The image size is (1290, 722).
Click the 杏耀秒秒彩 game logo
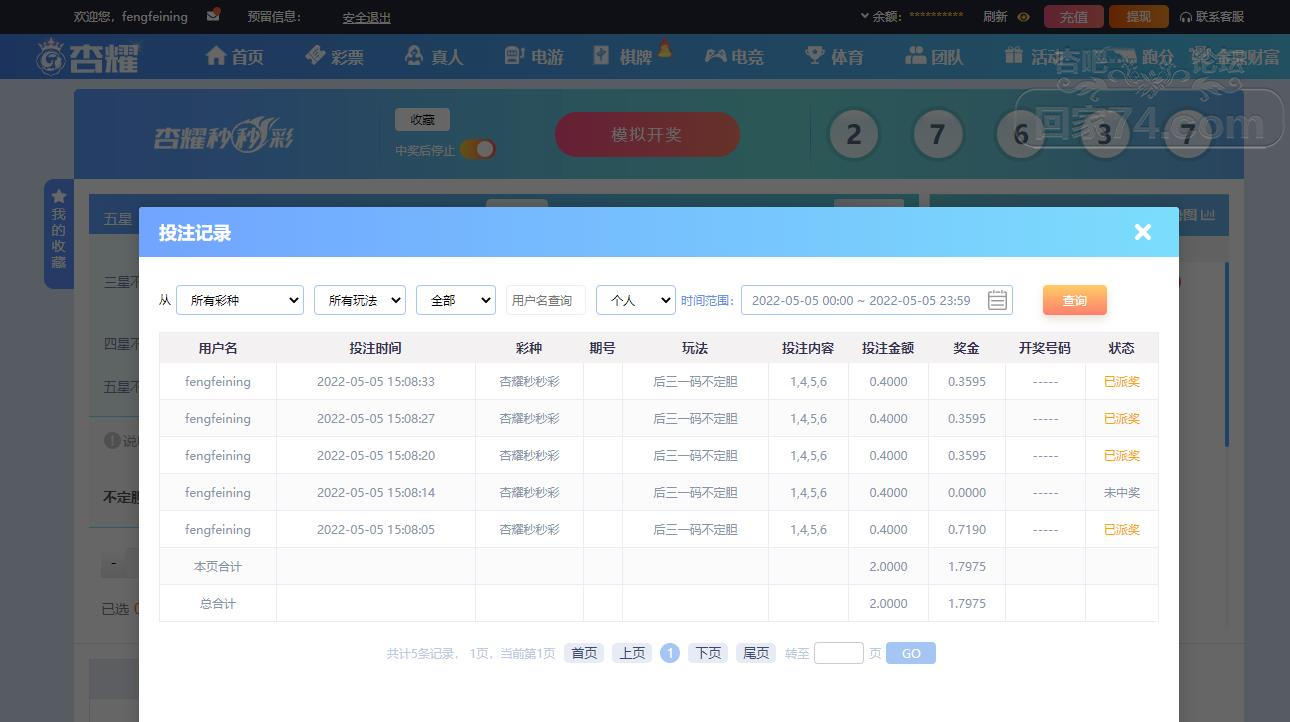224,137
